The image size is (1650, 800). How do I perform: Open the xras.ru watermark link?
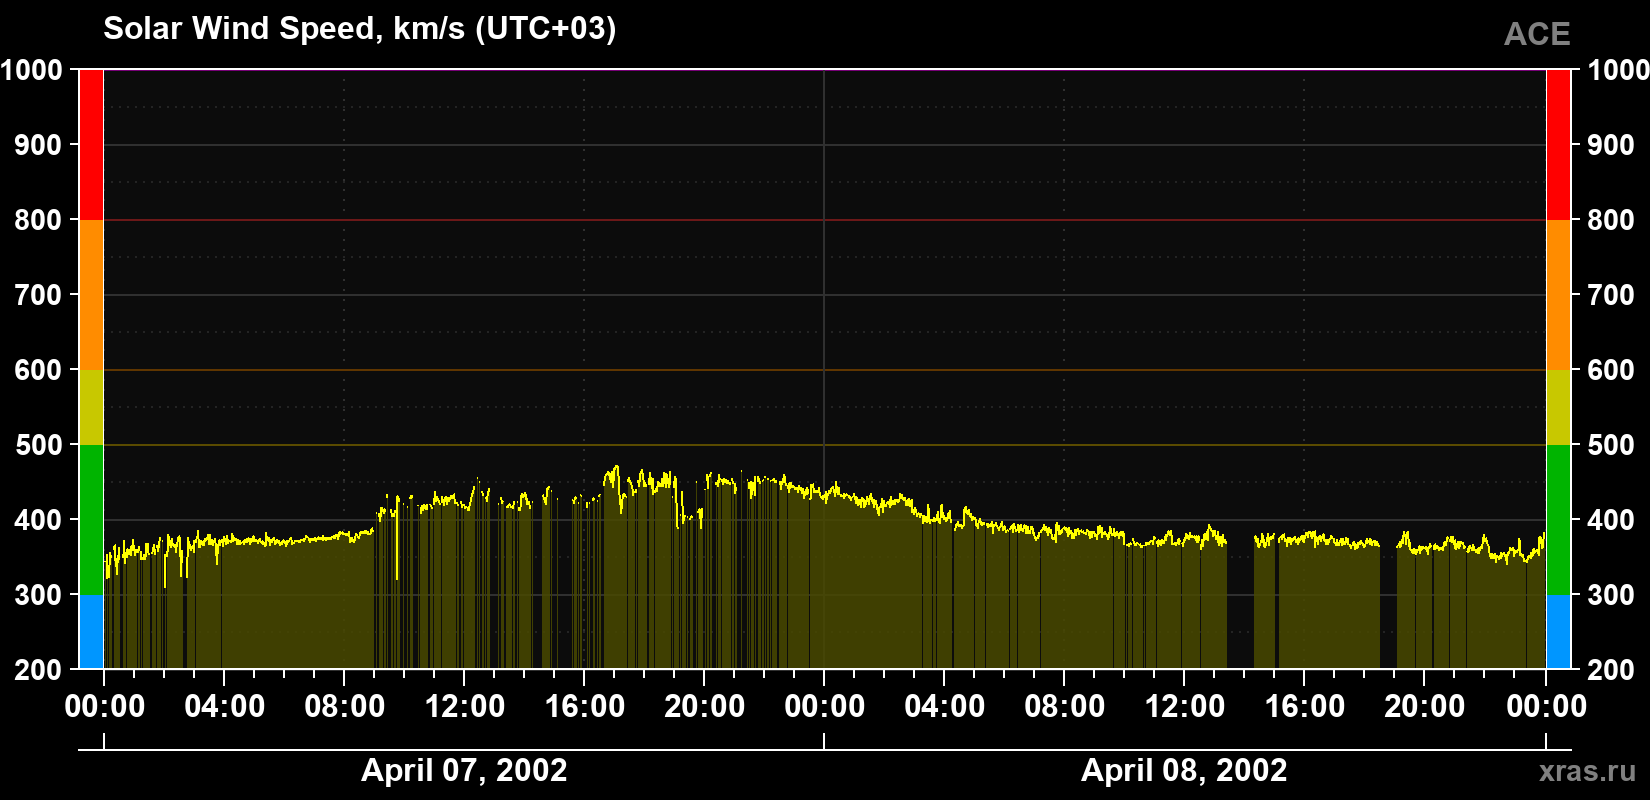[1588, 771]
